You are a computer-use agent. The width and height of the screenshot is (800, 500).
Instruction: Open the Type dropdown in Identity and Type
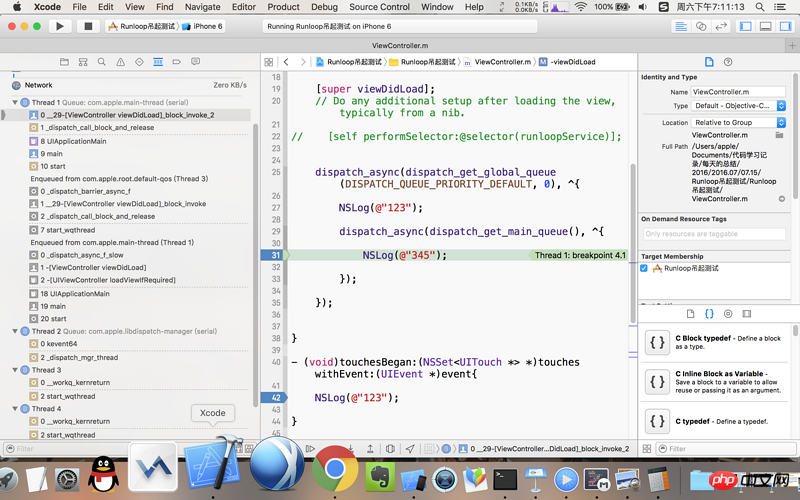click(740, 105)
